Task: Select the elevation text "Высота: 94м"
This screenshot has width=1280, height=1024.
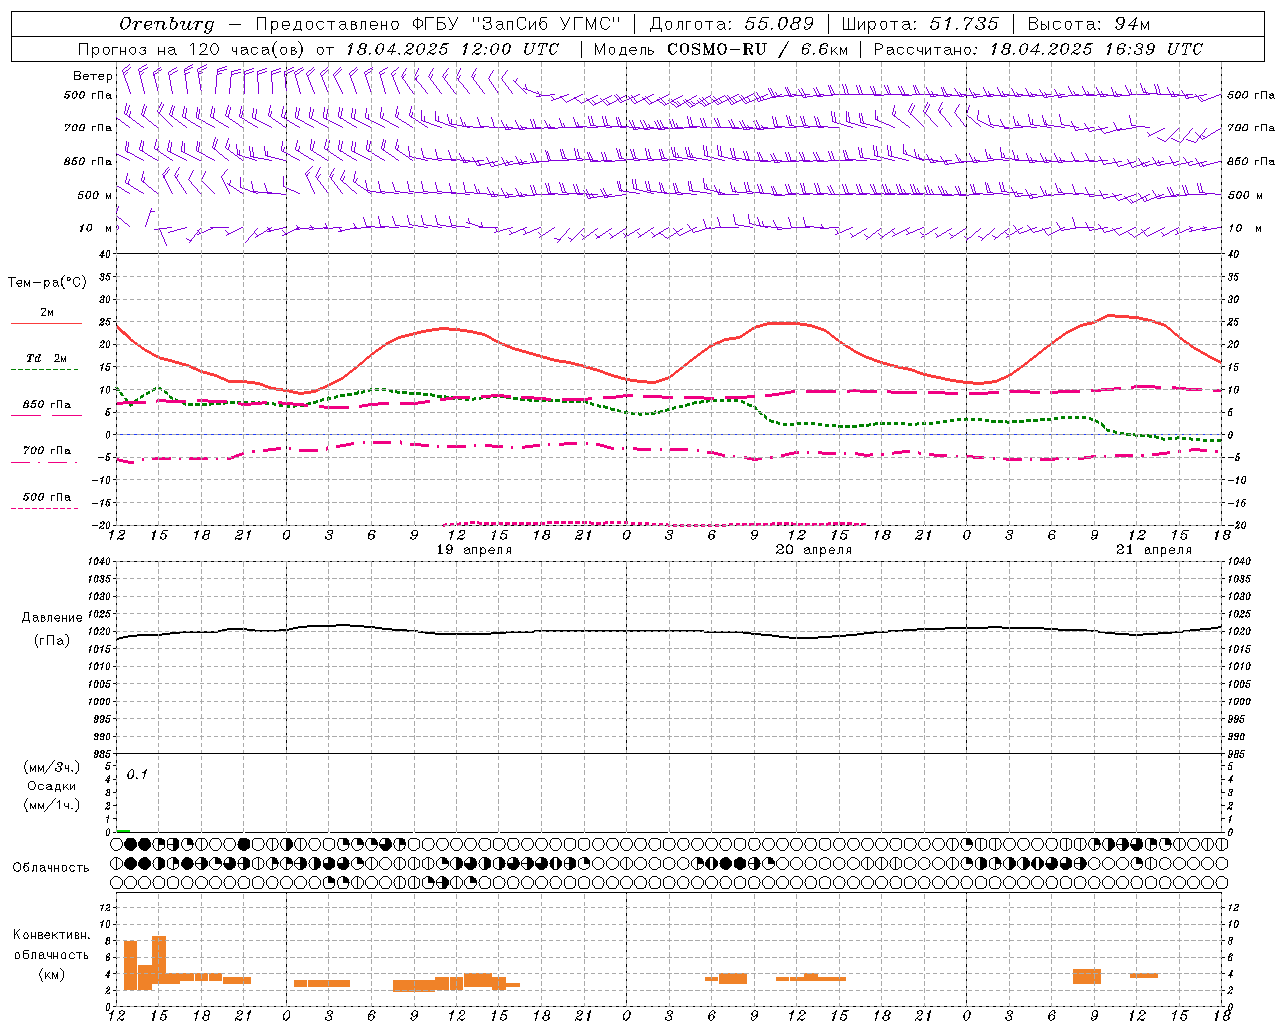Action: point(1089,24)
